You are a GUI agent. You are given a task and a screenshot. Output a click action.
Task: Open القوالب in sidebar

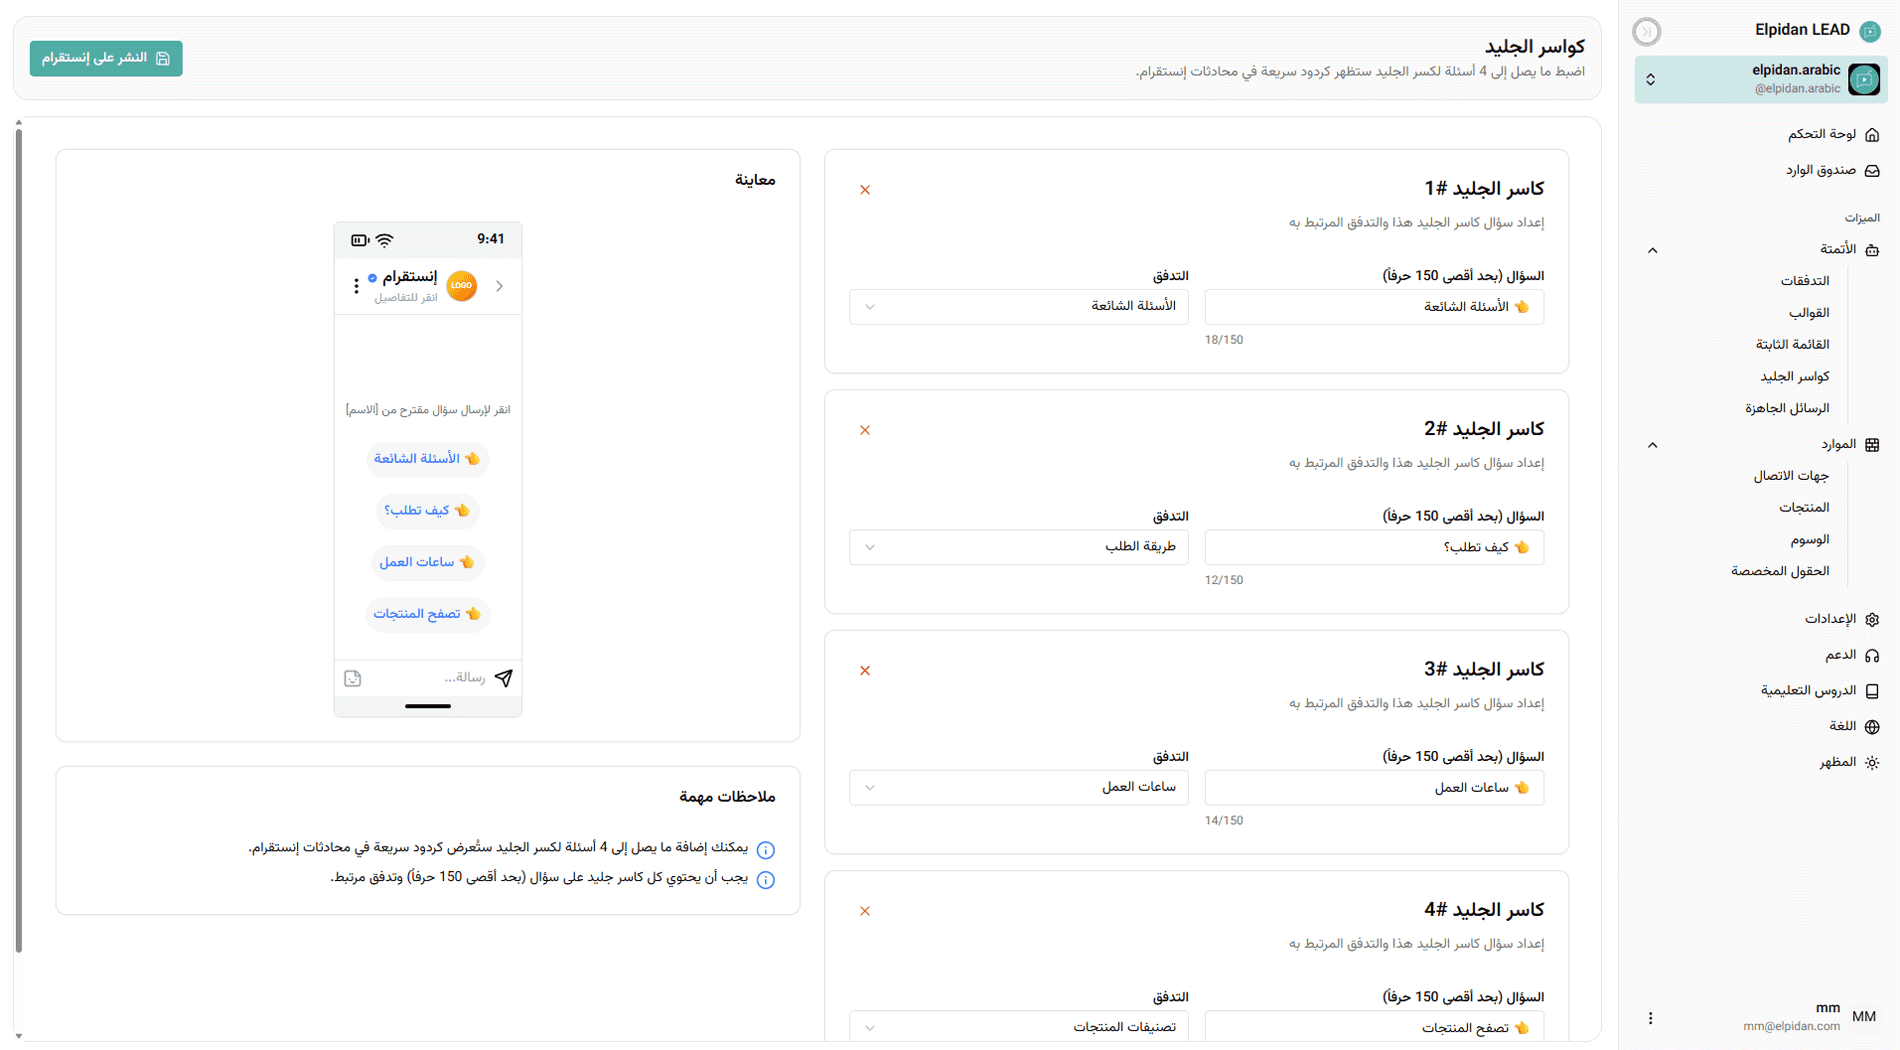[x=1809, y=313]
